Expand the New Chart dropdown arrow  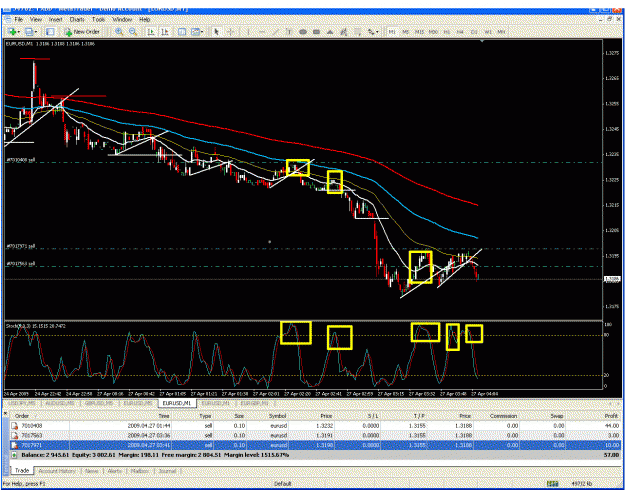19,31
